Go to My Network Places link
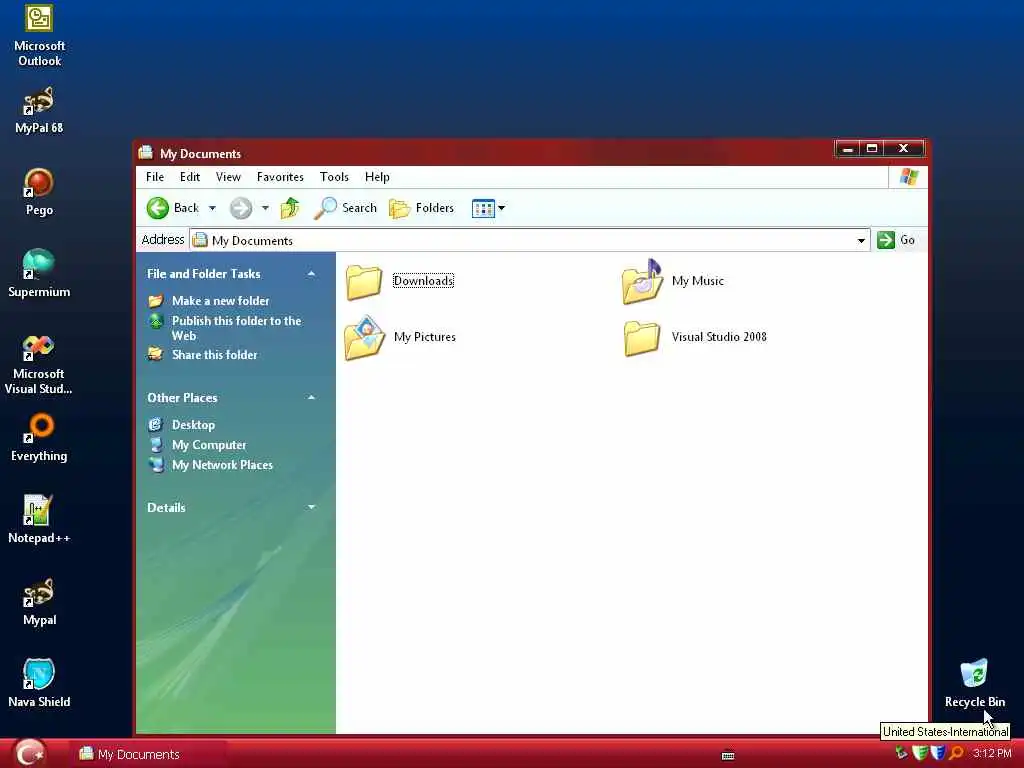The image size is (1024, 768). point(222,465)
